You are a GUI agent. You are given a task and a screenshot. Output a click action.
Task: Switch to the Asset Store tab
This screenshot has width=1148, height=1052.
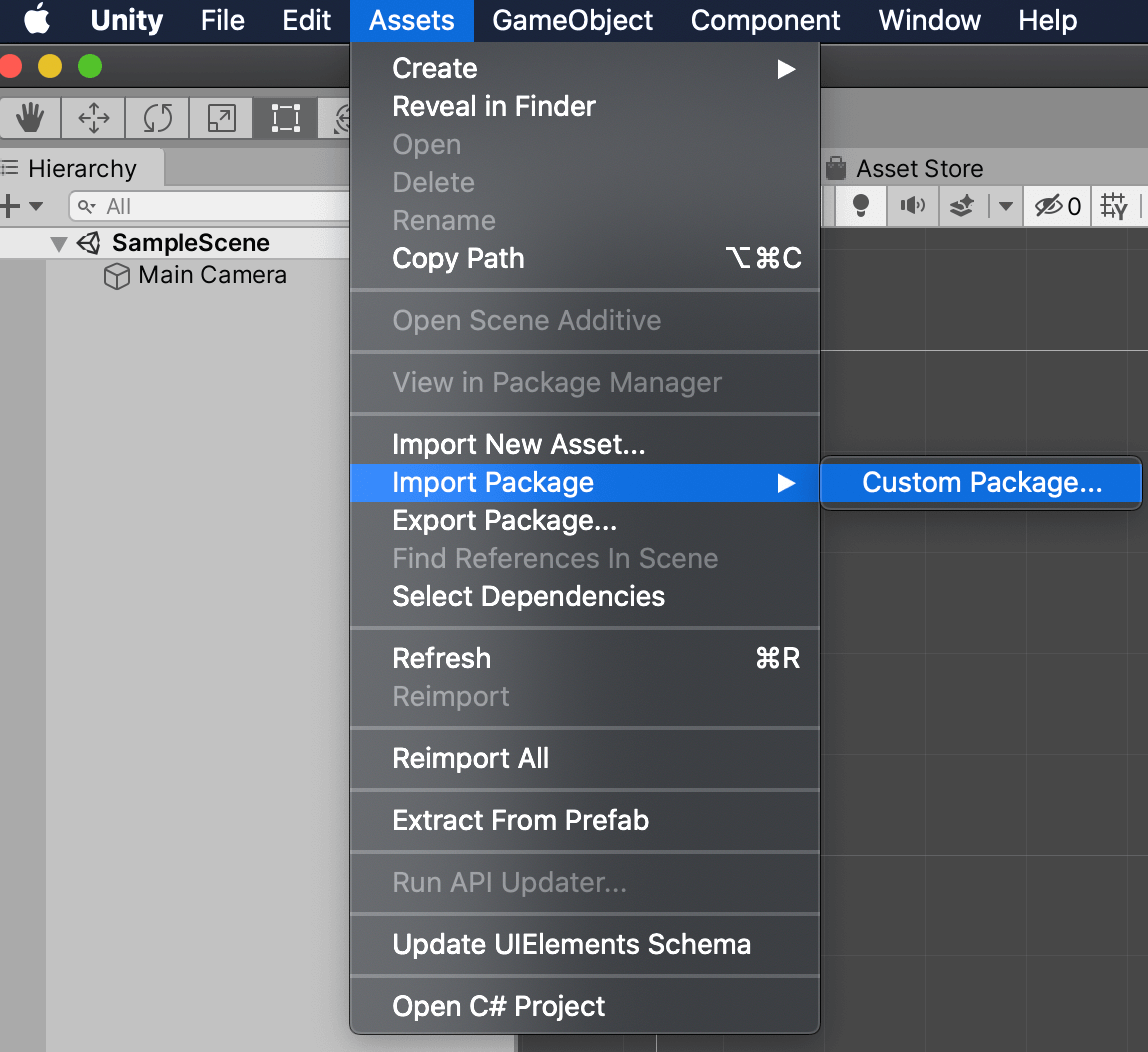(x=905, y=168)
